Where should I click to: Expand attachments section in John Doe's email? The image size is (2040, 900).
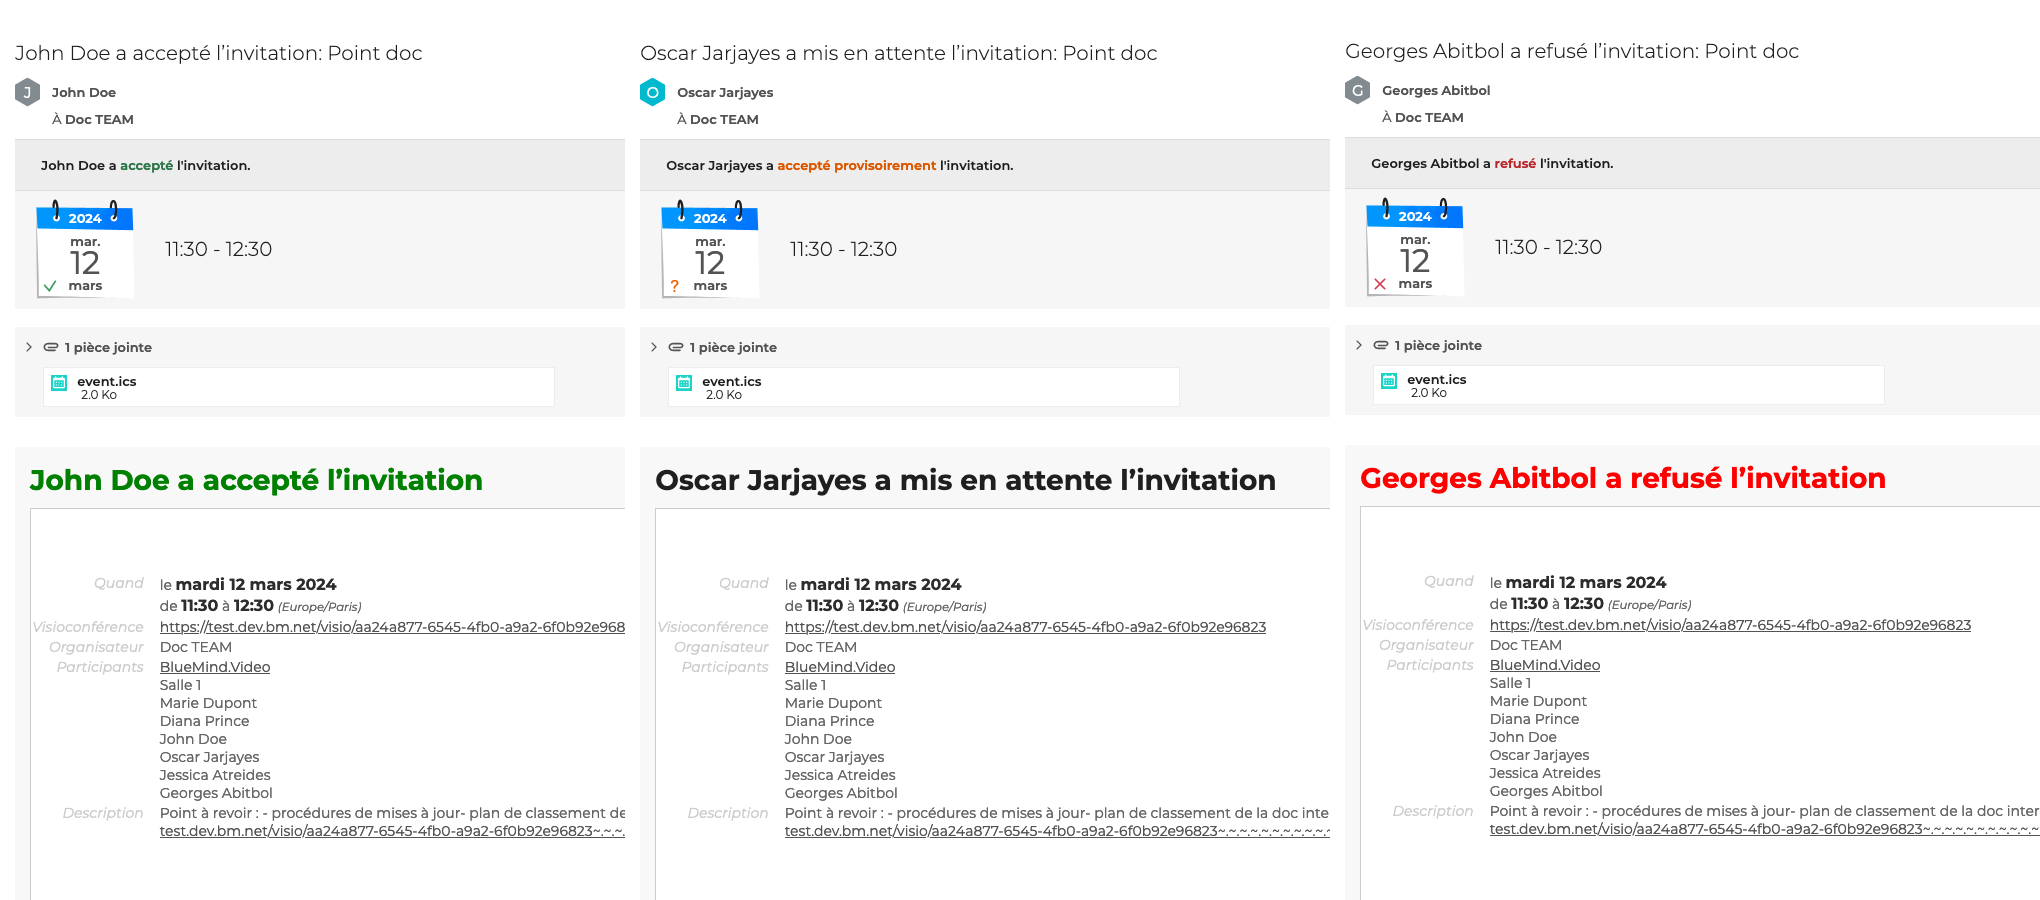point(29,347)
